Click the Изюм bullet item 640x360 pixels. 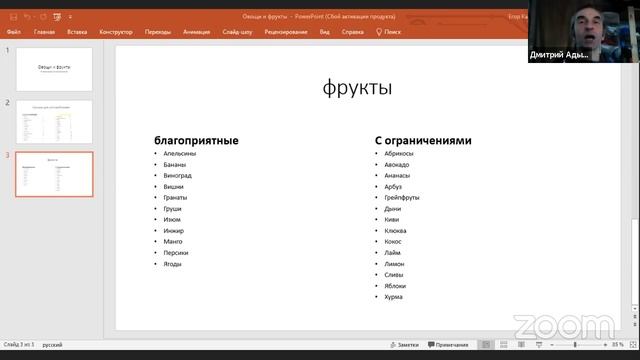tap(172, 220)
